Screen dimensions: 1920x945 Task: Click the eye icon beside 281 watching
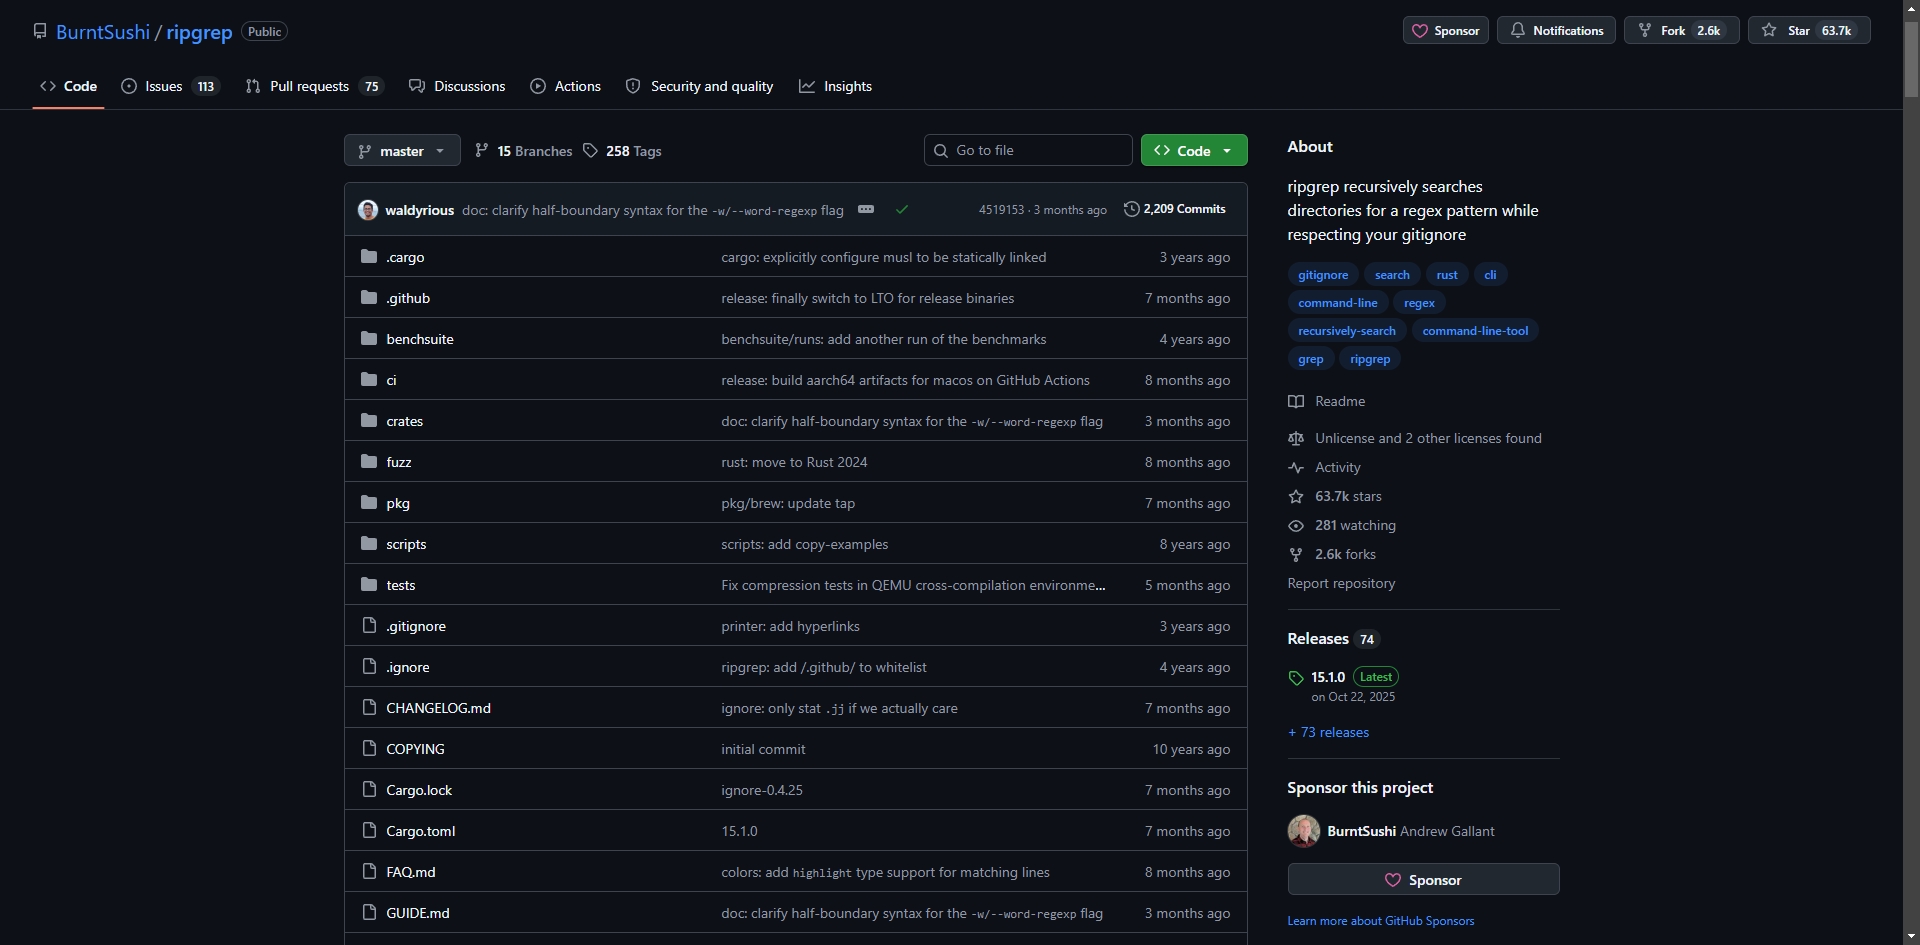1296,526
